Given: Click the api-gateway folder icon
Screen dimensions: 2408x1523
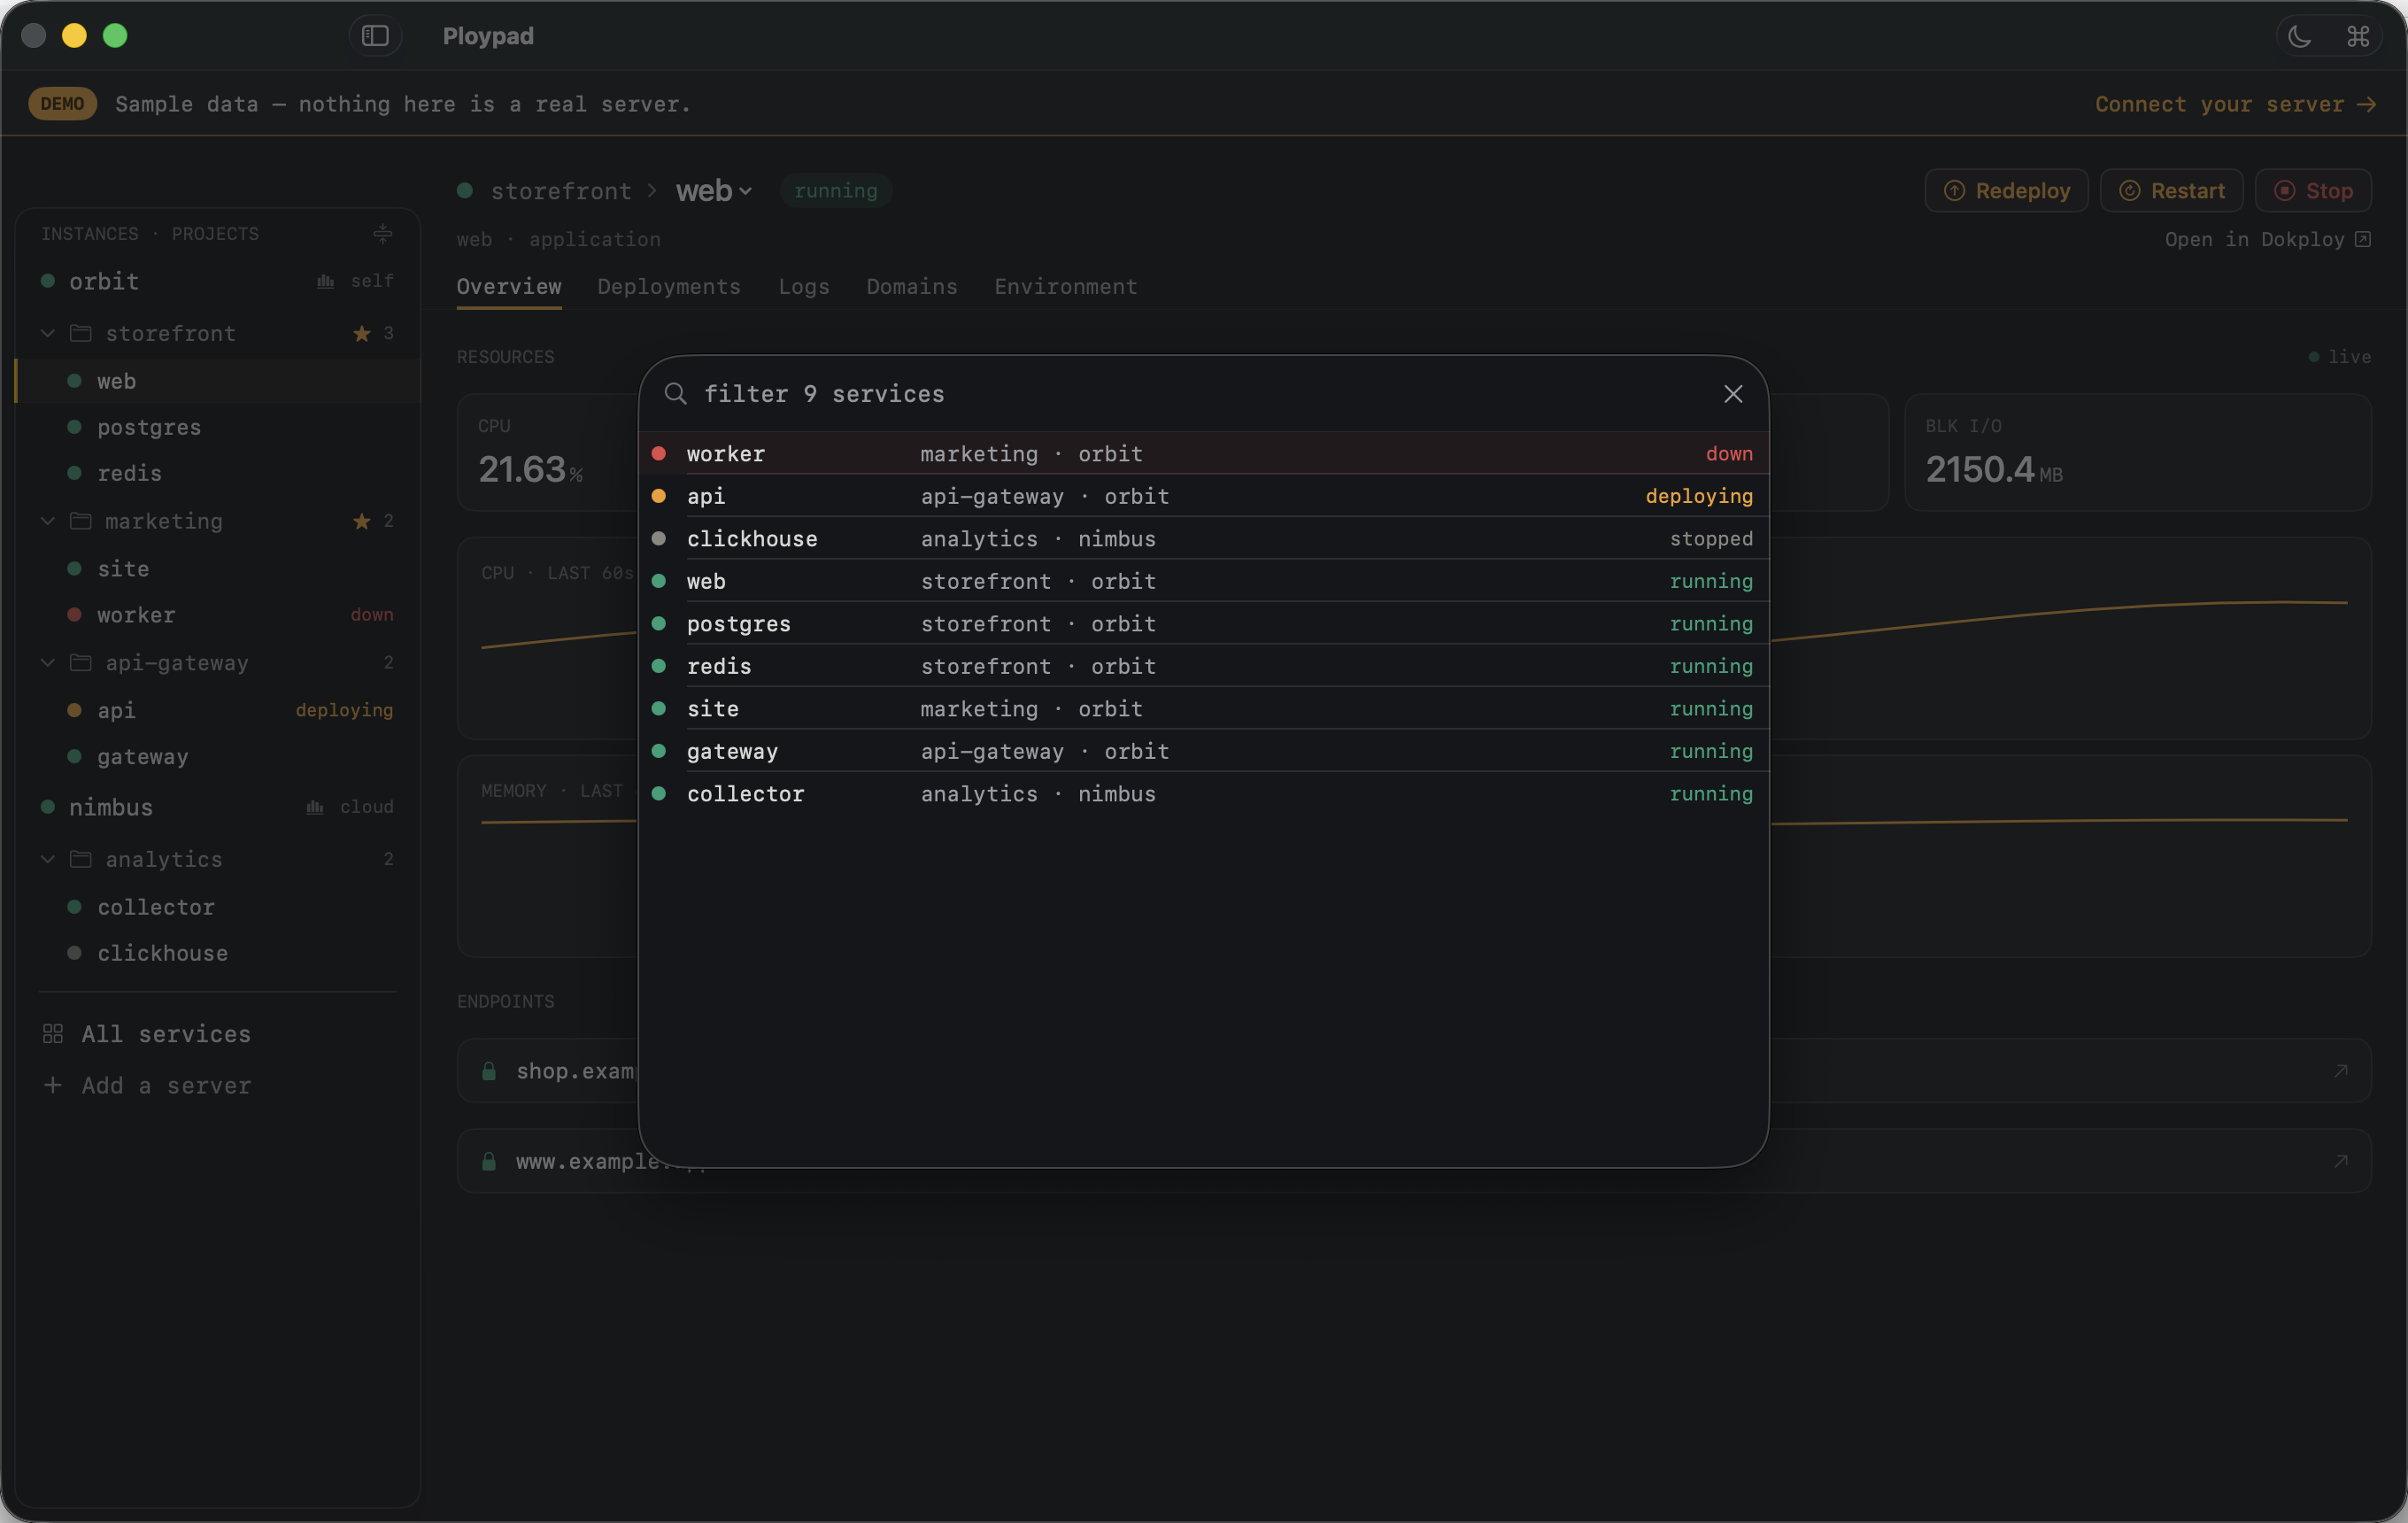Looking at the screenshot, I should (81, 663).
